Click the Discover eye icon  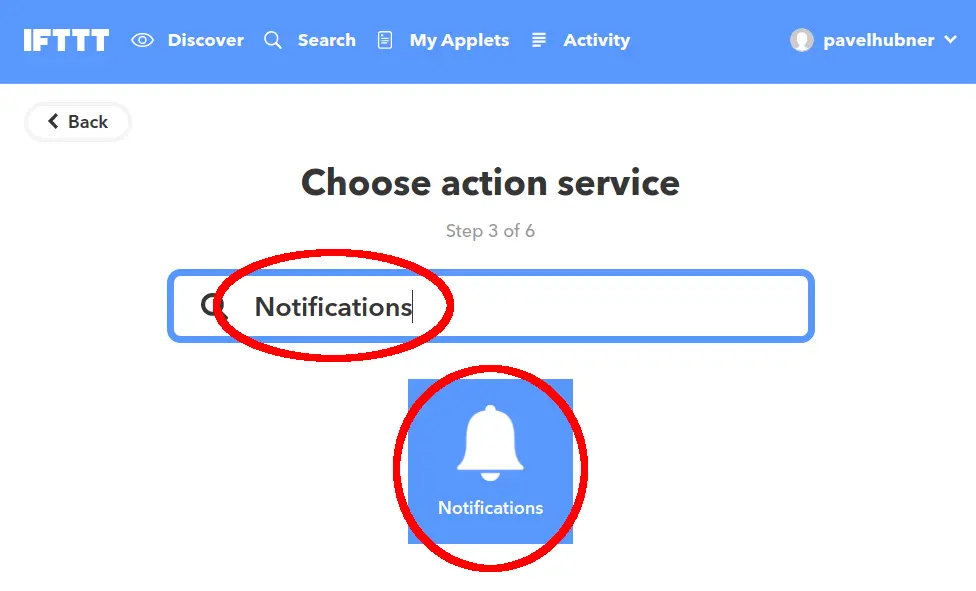pos(143,40)
